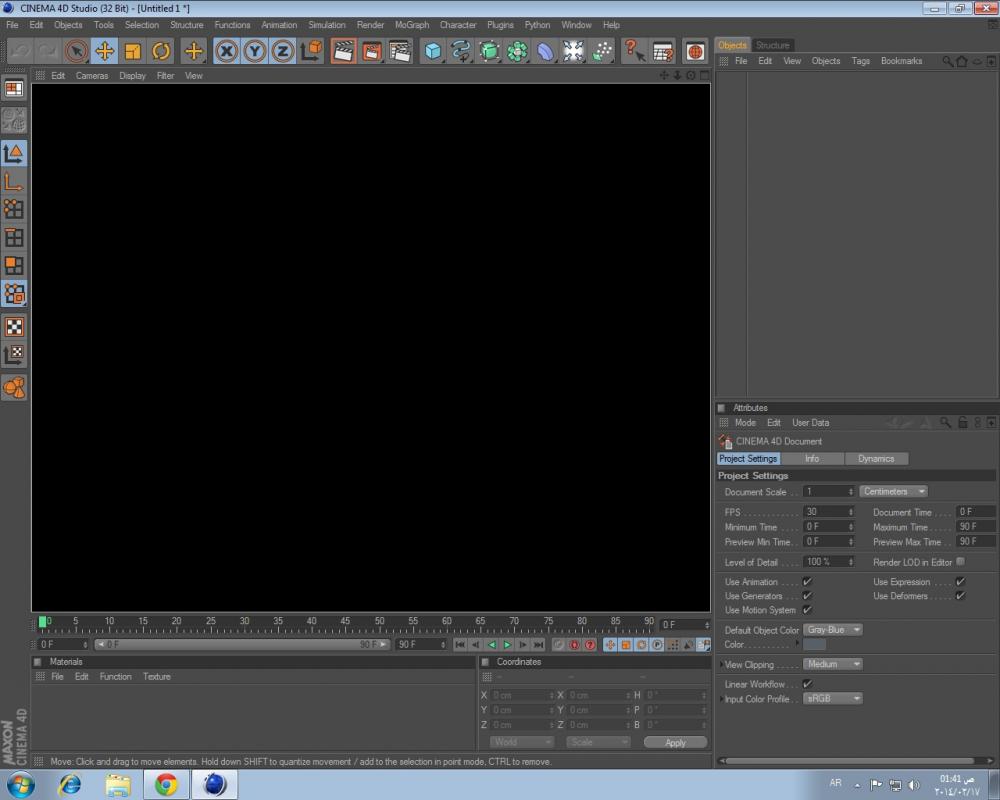Add a Cube primitive object
This screenshot has height=800, width=1000.
tap(432, 51)
